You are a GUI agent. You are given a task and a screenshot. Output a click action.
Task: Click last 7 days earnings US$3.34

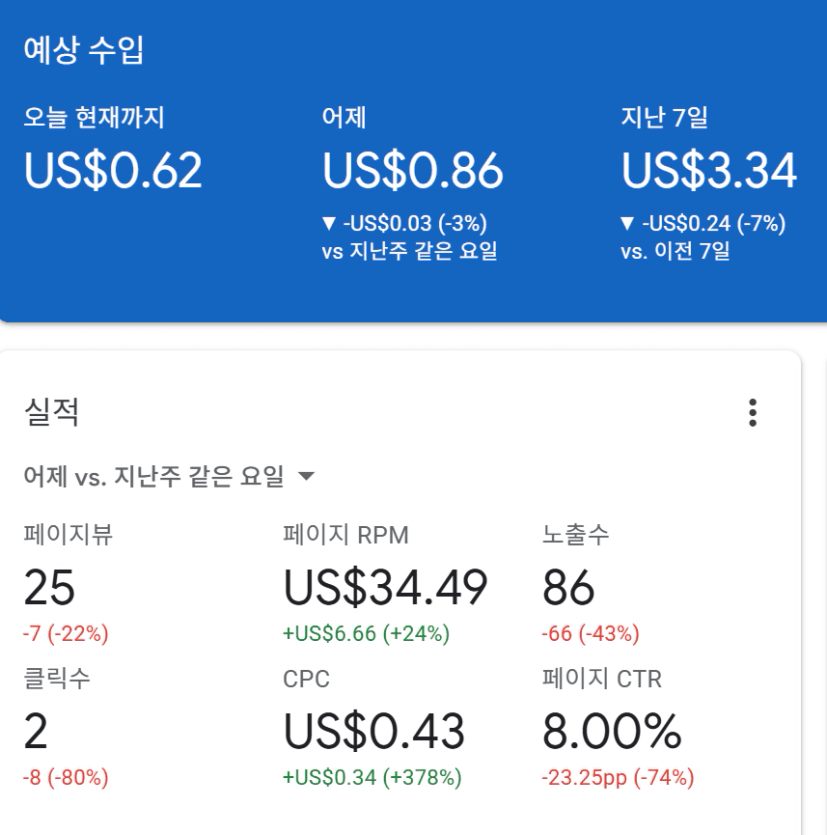click(709, 171)
